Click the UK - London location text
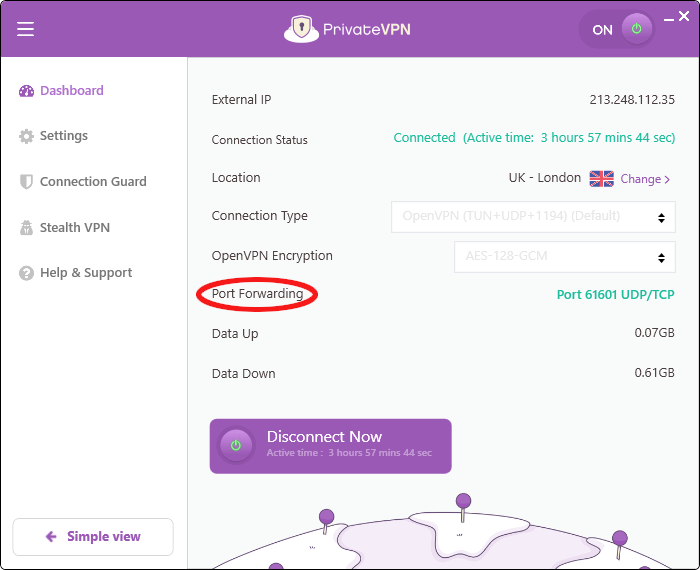Screen dimensions: 700x570 pos(545,178)
